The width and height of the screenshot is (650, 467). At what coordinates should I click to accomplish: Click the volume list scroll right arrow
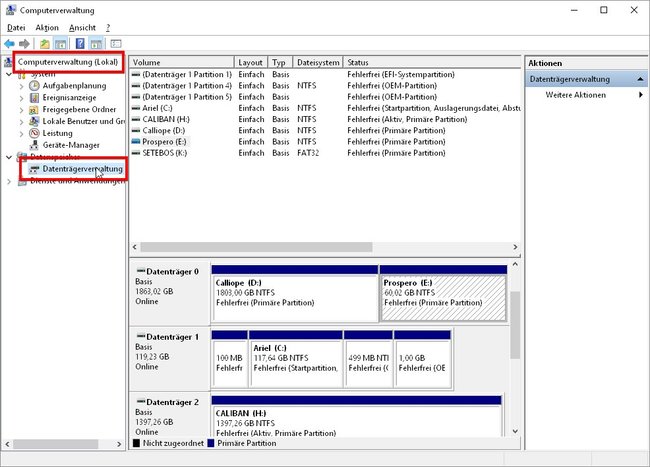click(x=515, y=247)
